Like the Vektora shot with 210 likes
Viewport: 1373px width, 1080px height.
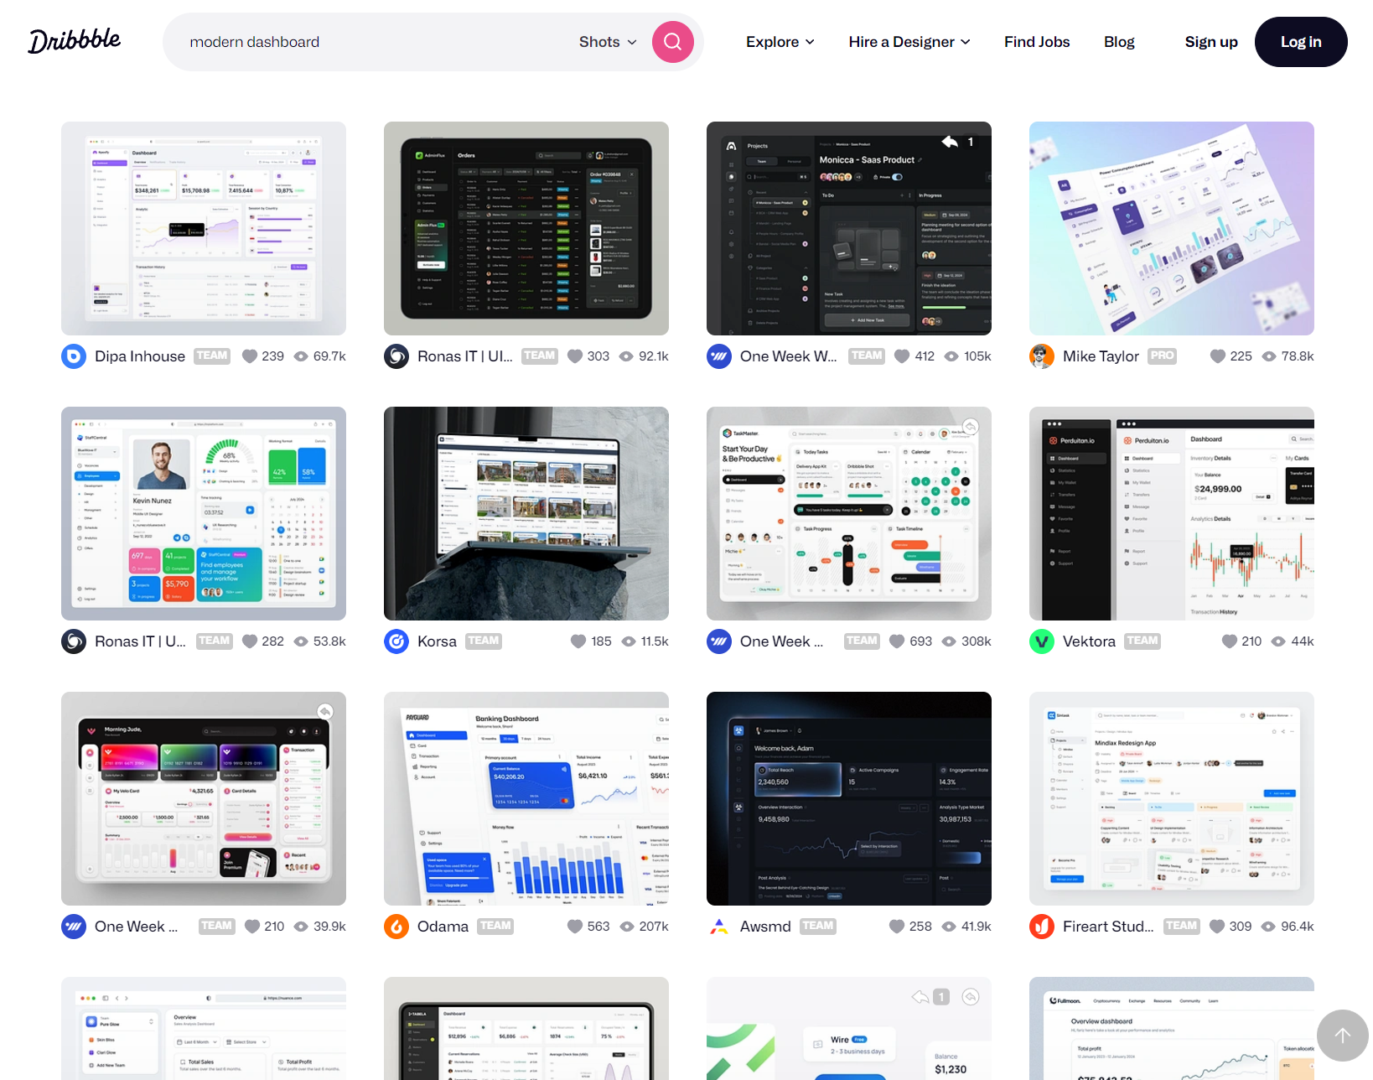[1230, 641]
